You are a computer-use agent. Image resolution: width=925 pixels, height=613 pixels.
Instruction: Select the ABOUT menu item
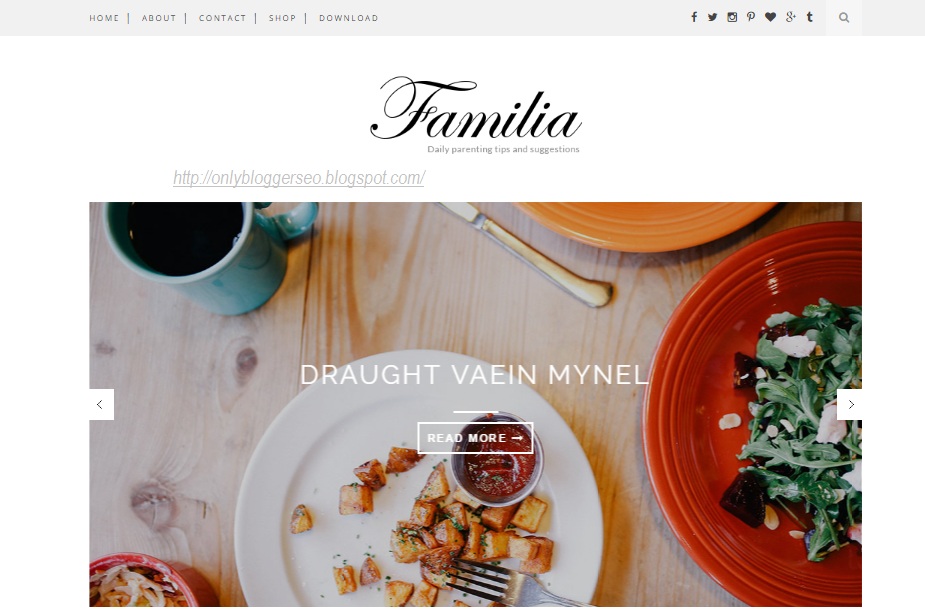[x=159, y=18]
